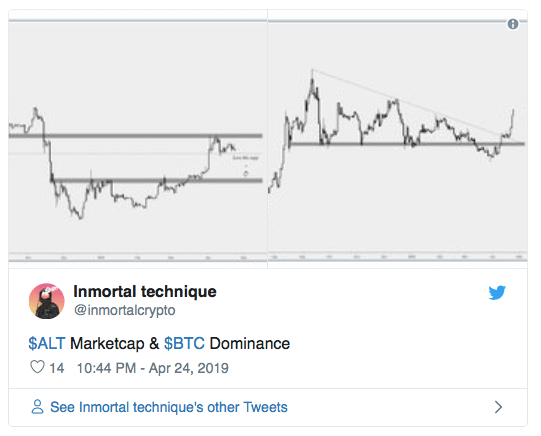Open the @inmortalcrypto handle
This screenshot has height=436, width=541.
(x=125, y=310)
